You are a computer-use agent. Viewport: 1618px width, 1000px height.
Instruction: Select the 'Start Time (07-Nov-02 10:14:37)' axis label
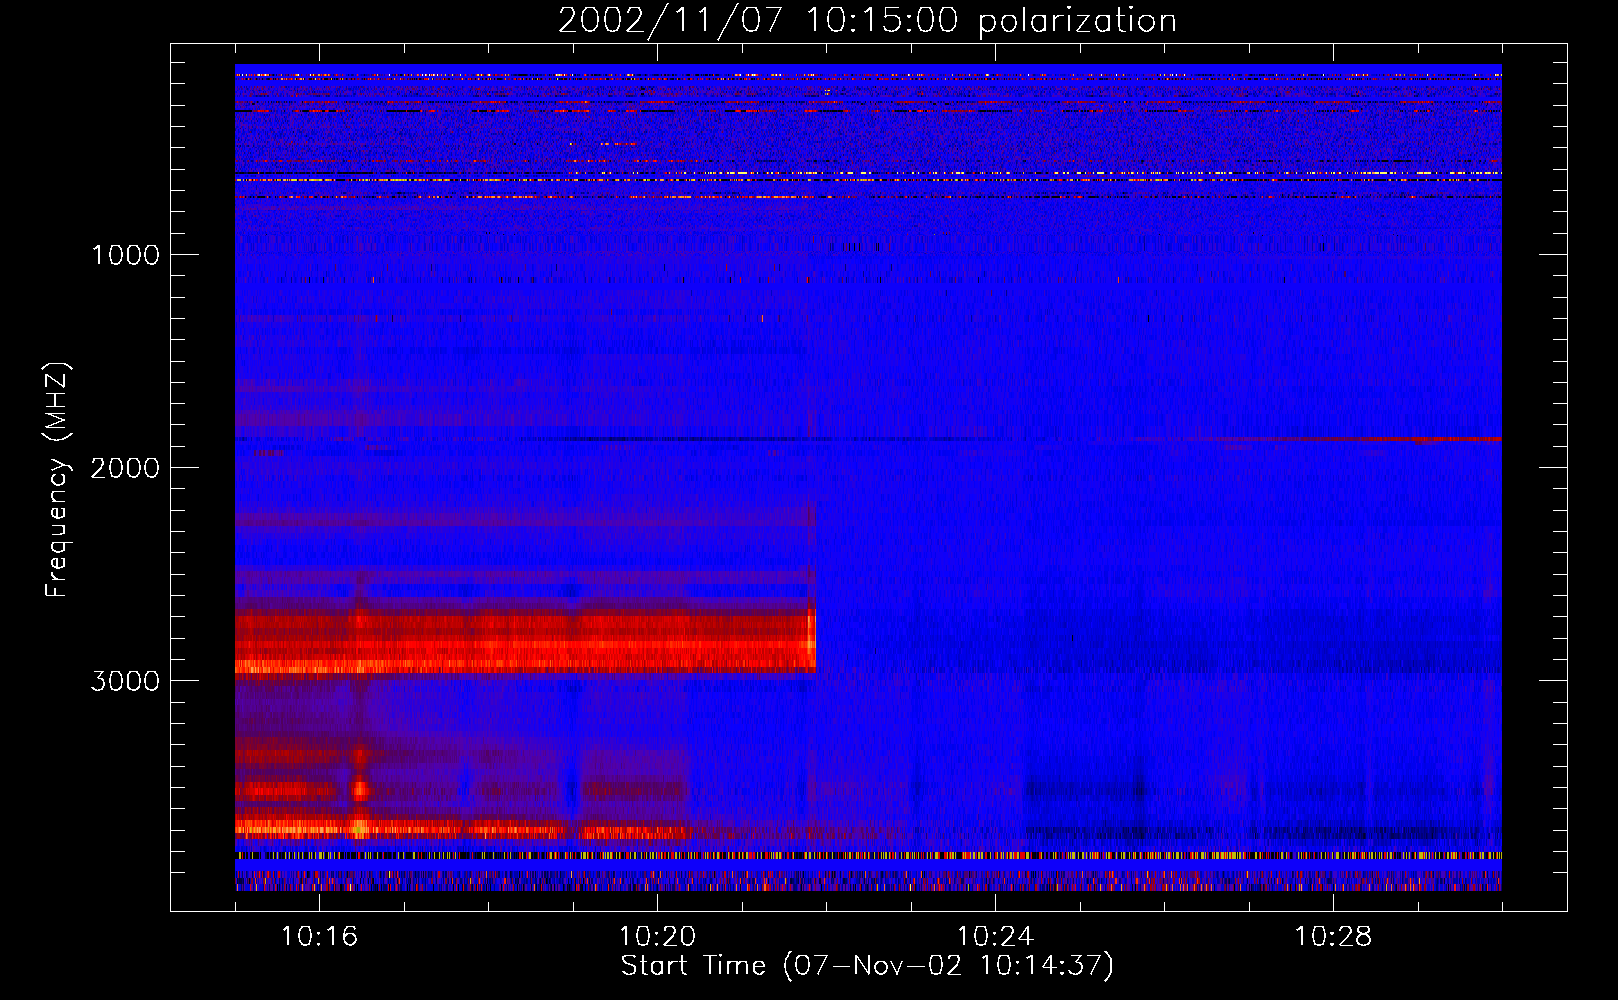(x=867, y=966)
